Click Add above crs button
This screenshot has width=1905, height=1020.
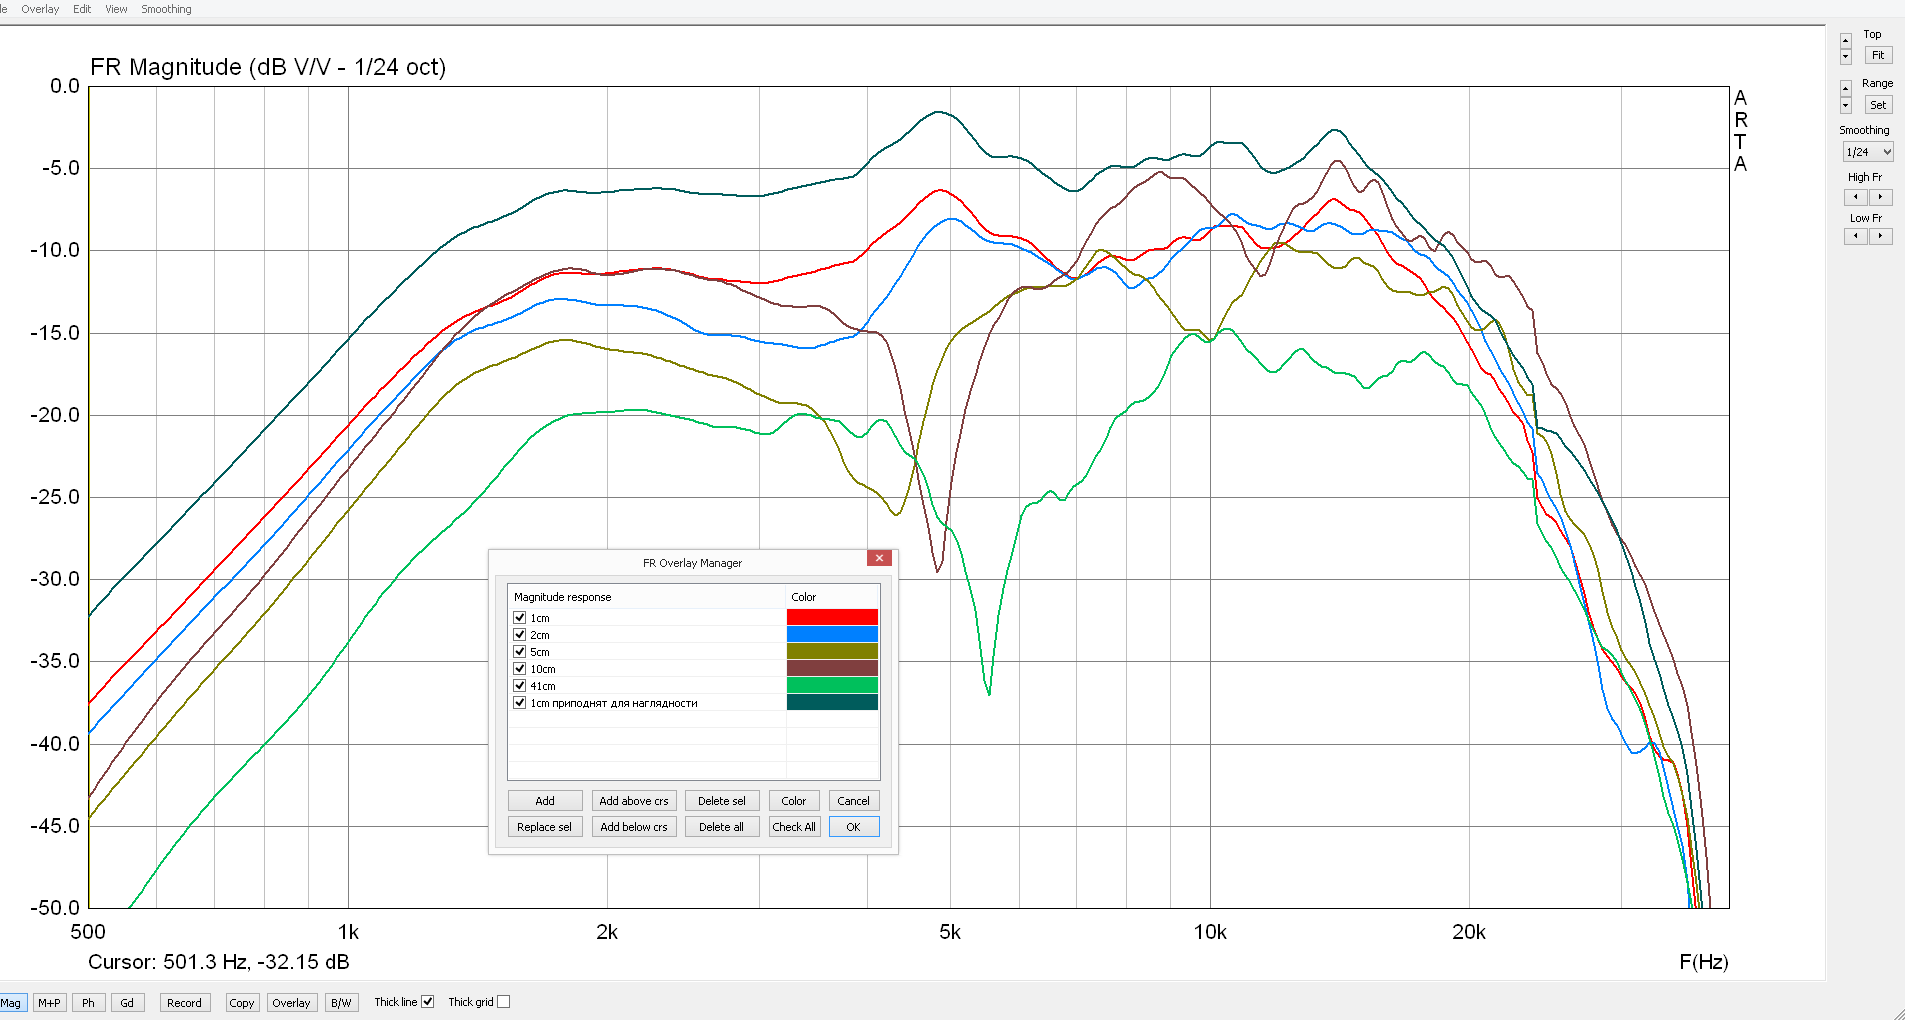point(634,801)
